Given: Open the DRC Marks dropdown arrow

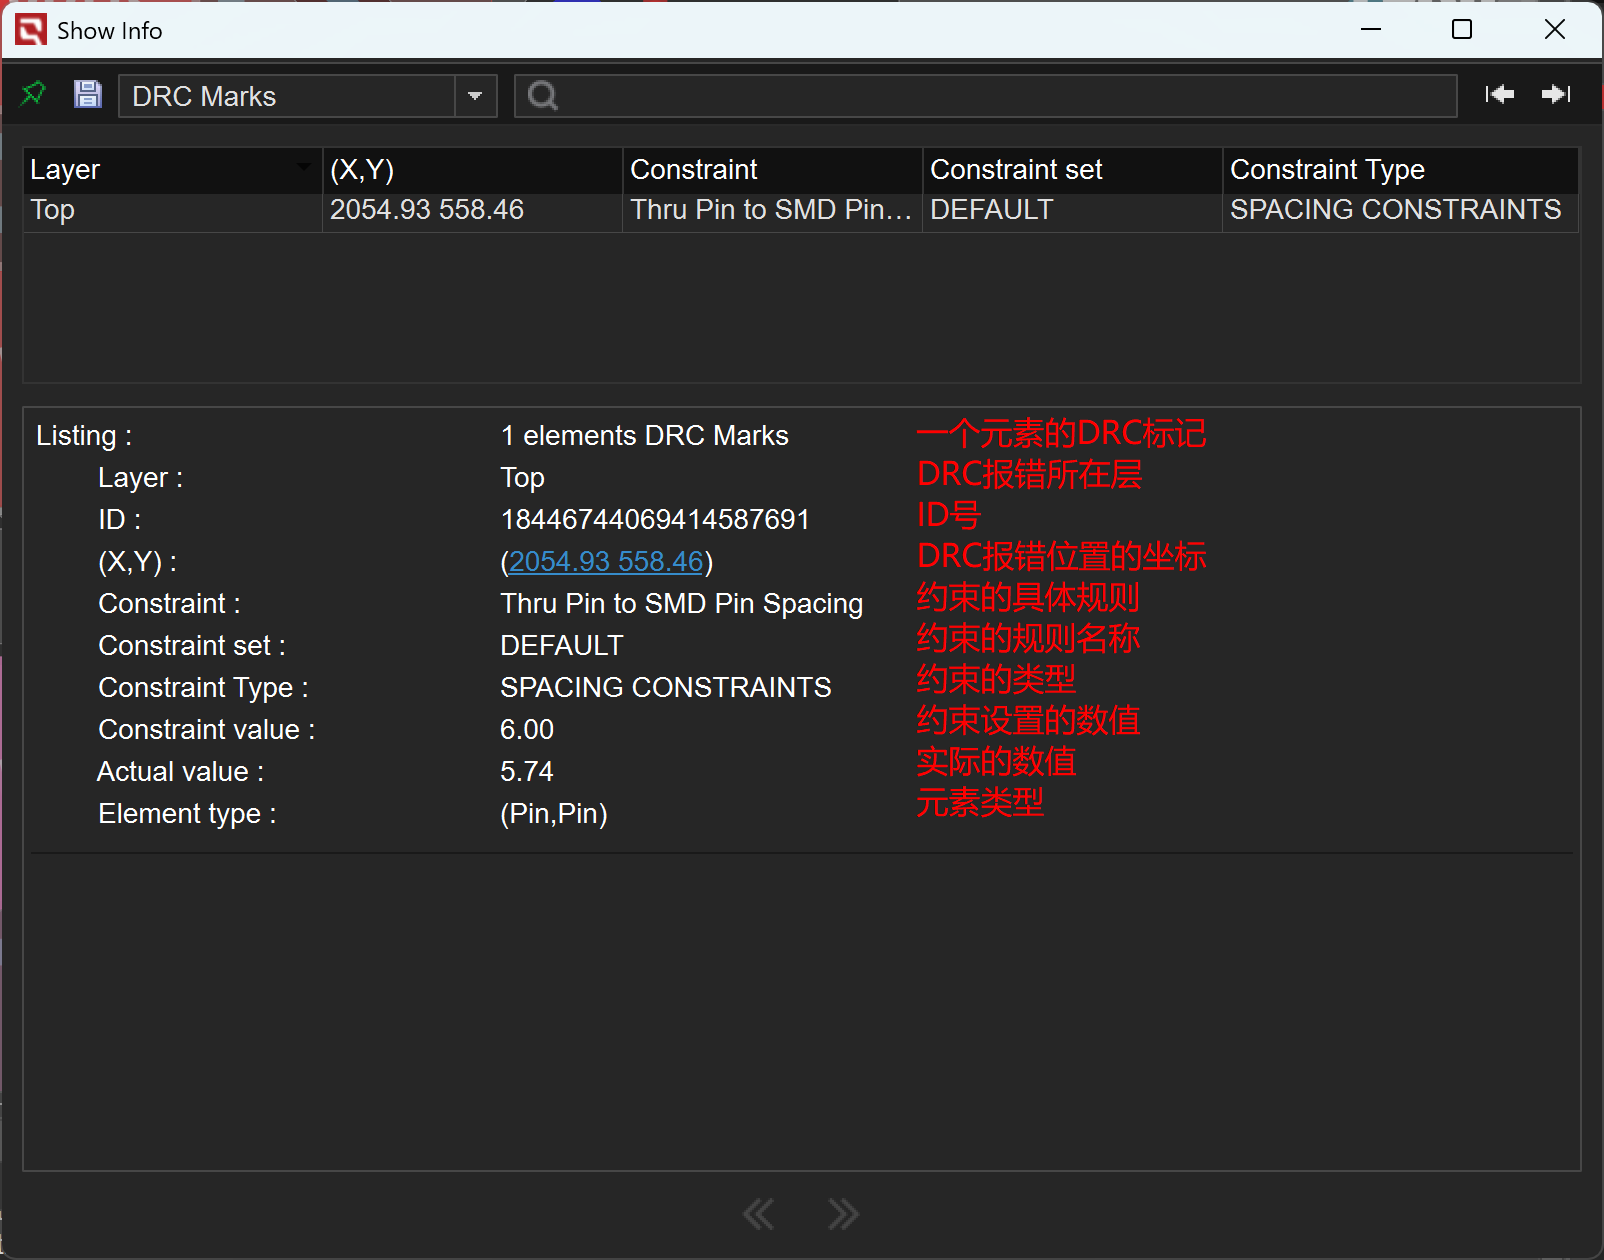Looking at the screenshot, I should [475, 96].
